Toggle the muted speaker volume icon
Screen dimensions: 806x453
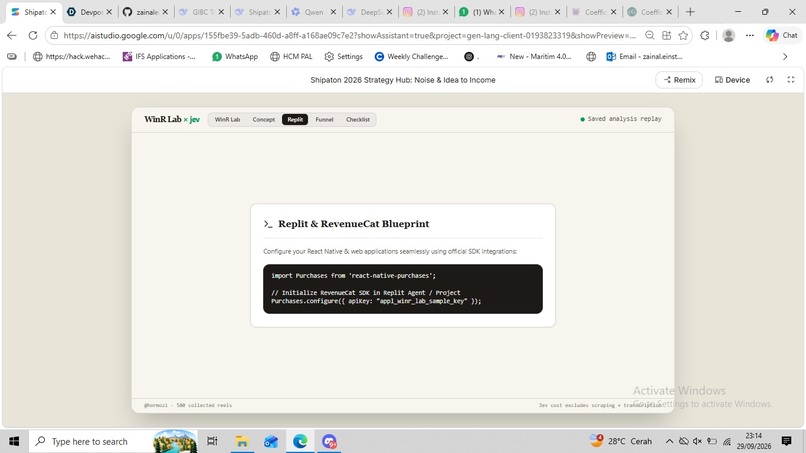(698, 441)
